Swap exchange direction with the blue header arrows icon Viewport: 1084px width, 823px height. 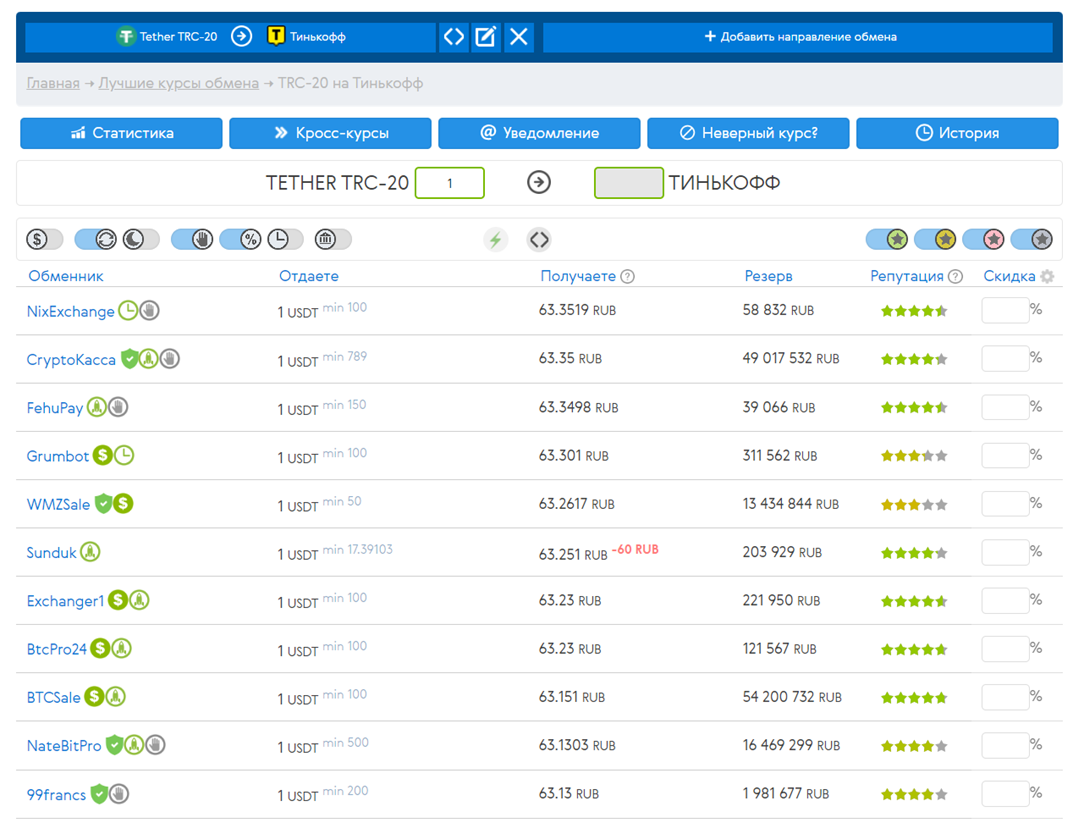click(x=454, y=37)
